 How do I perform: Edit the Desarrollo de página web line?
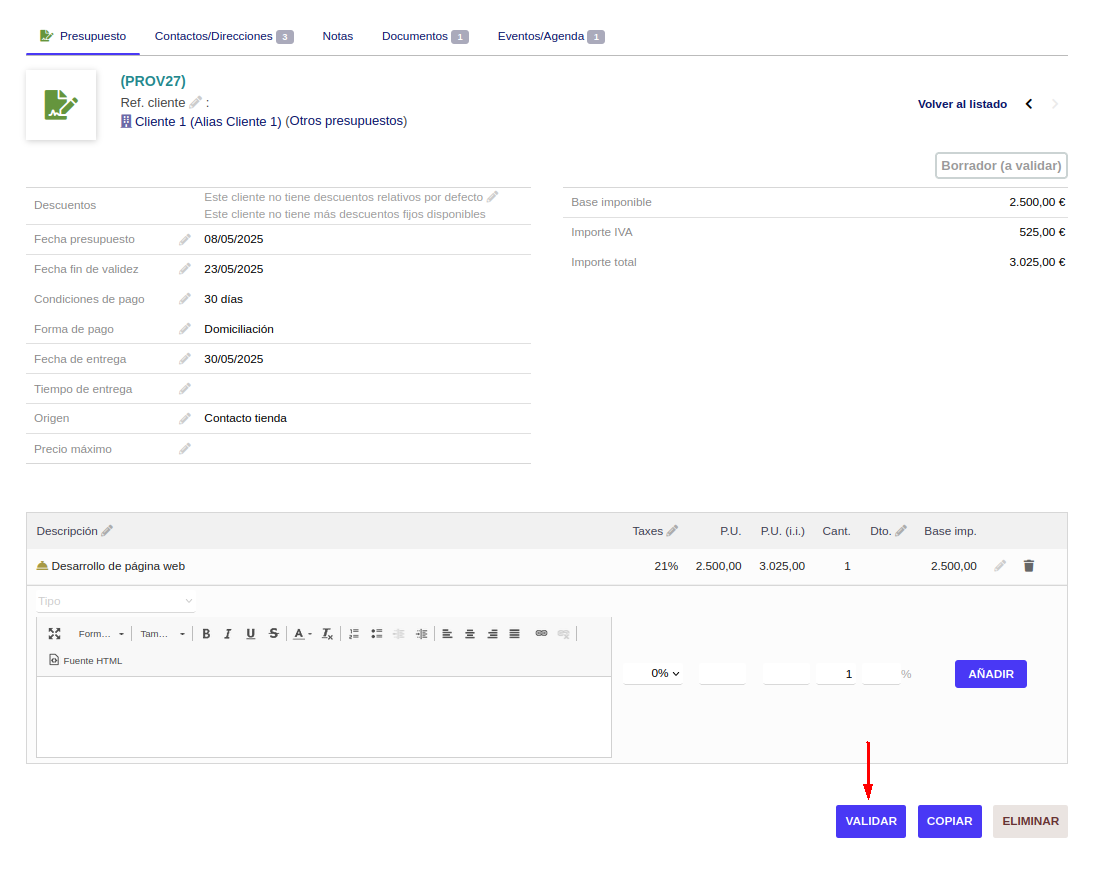[1000, 566]
